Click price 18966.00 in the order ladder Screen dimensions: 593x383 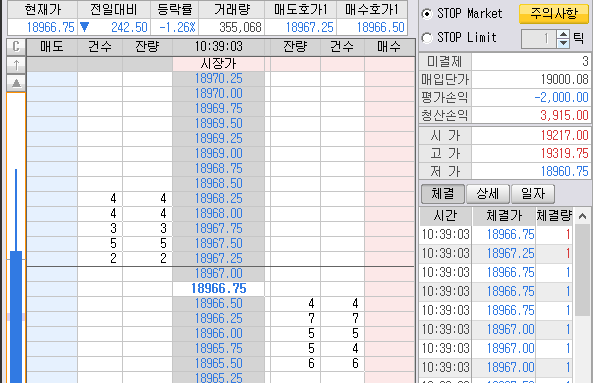(x=218, y=333)
